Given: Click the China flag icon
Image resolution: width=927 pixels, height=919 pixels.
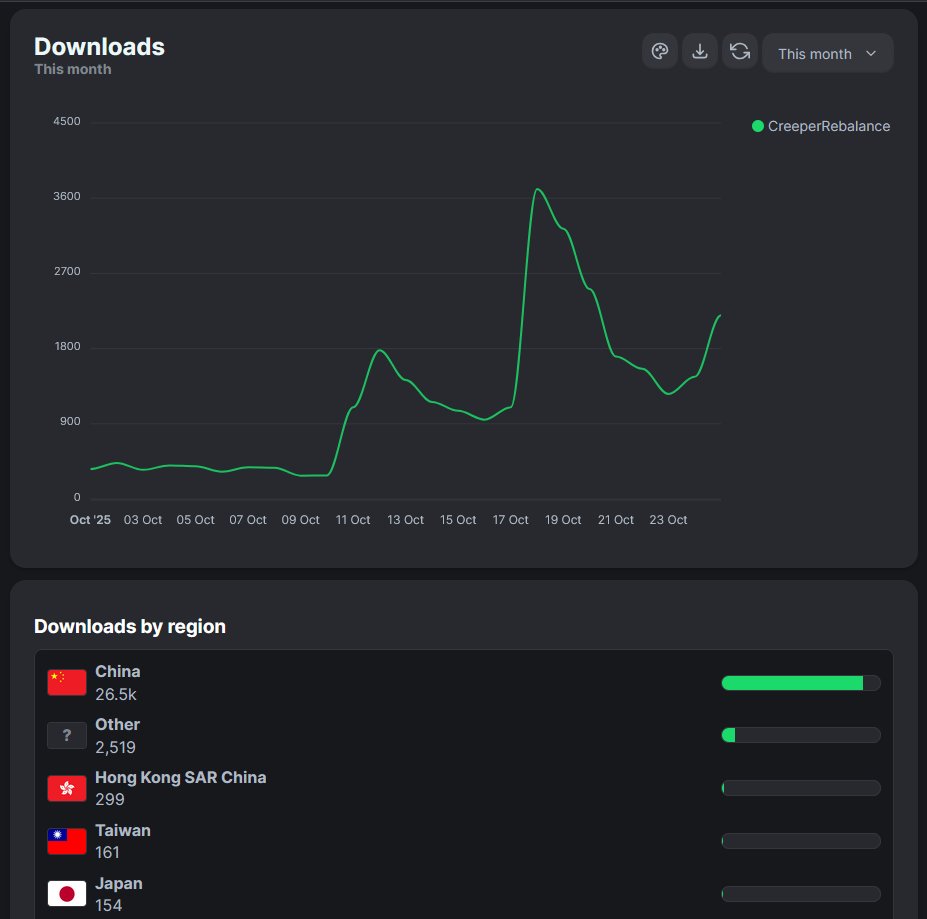Looking at the screenshot, I should [66, 681].
